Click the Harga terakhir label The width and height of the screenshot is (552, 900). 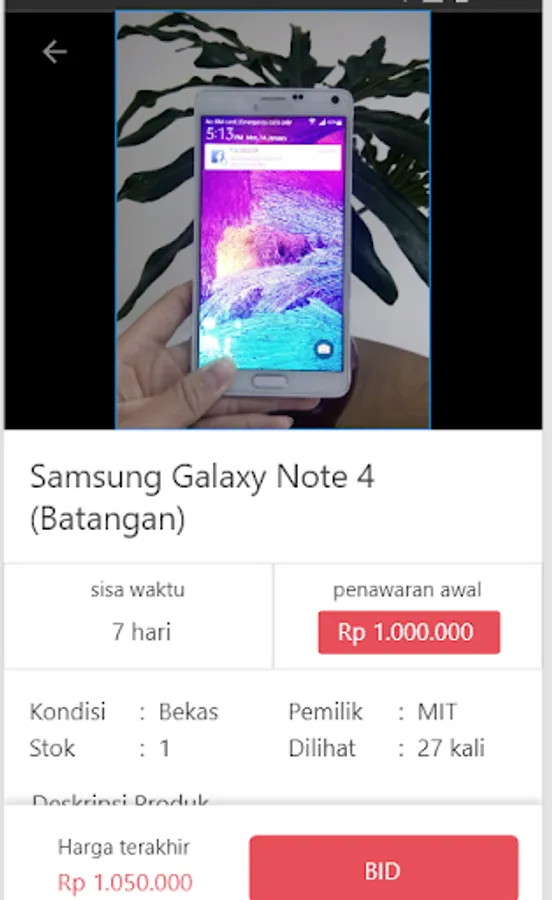coord(123,847)
